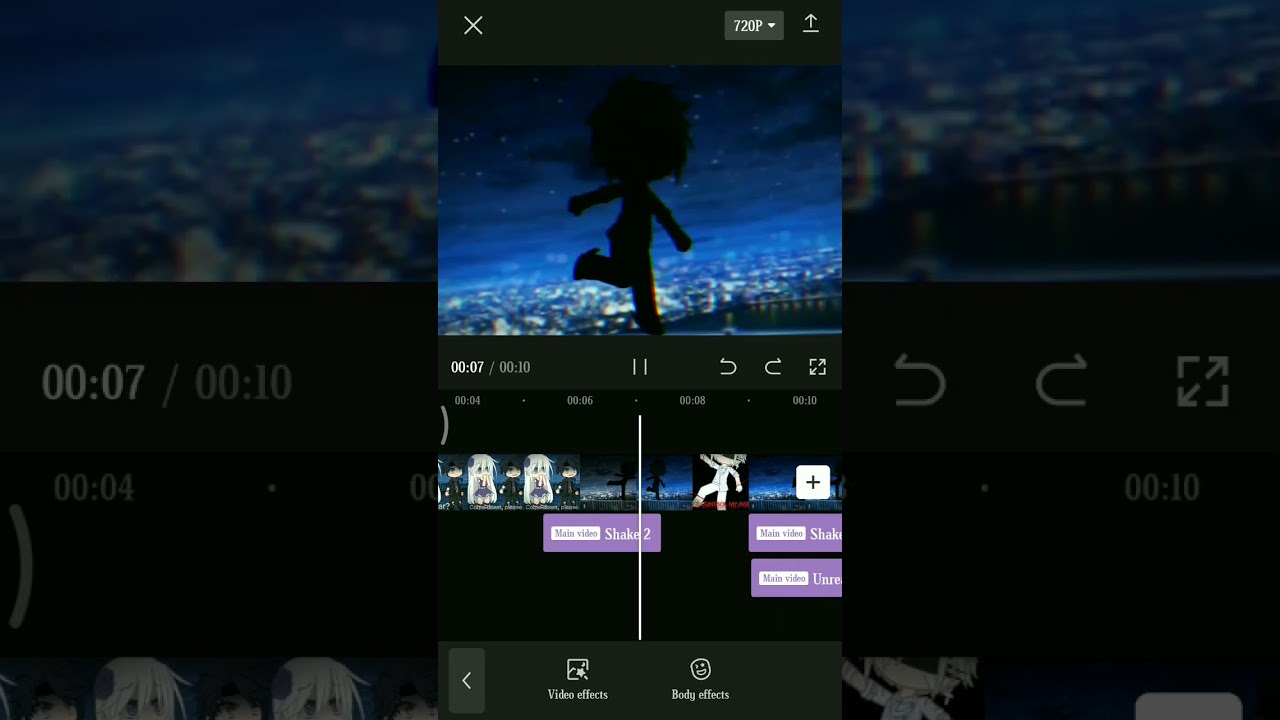The width and height of the screenshot is (1280, 720).
Task: Click the 00:07 current time readout
Action: [x=467, y=367]
